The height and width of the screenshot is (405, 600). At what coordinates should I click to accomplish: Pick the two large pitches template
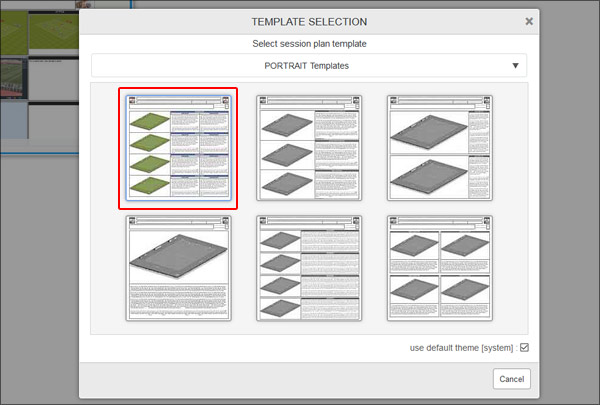click(x=440, y=148)
